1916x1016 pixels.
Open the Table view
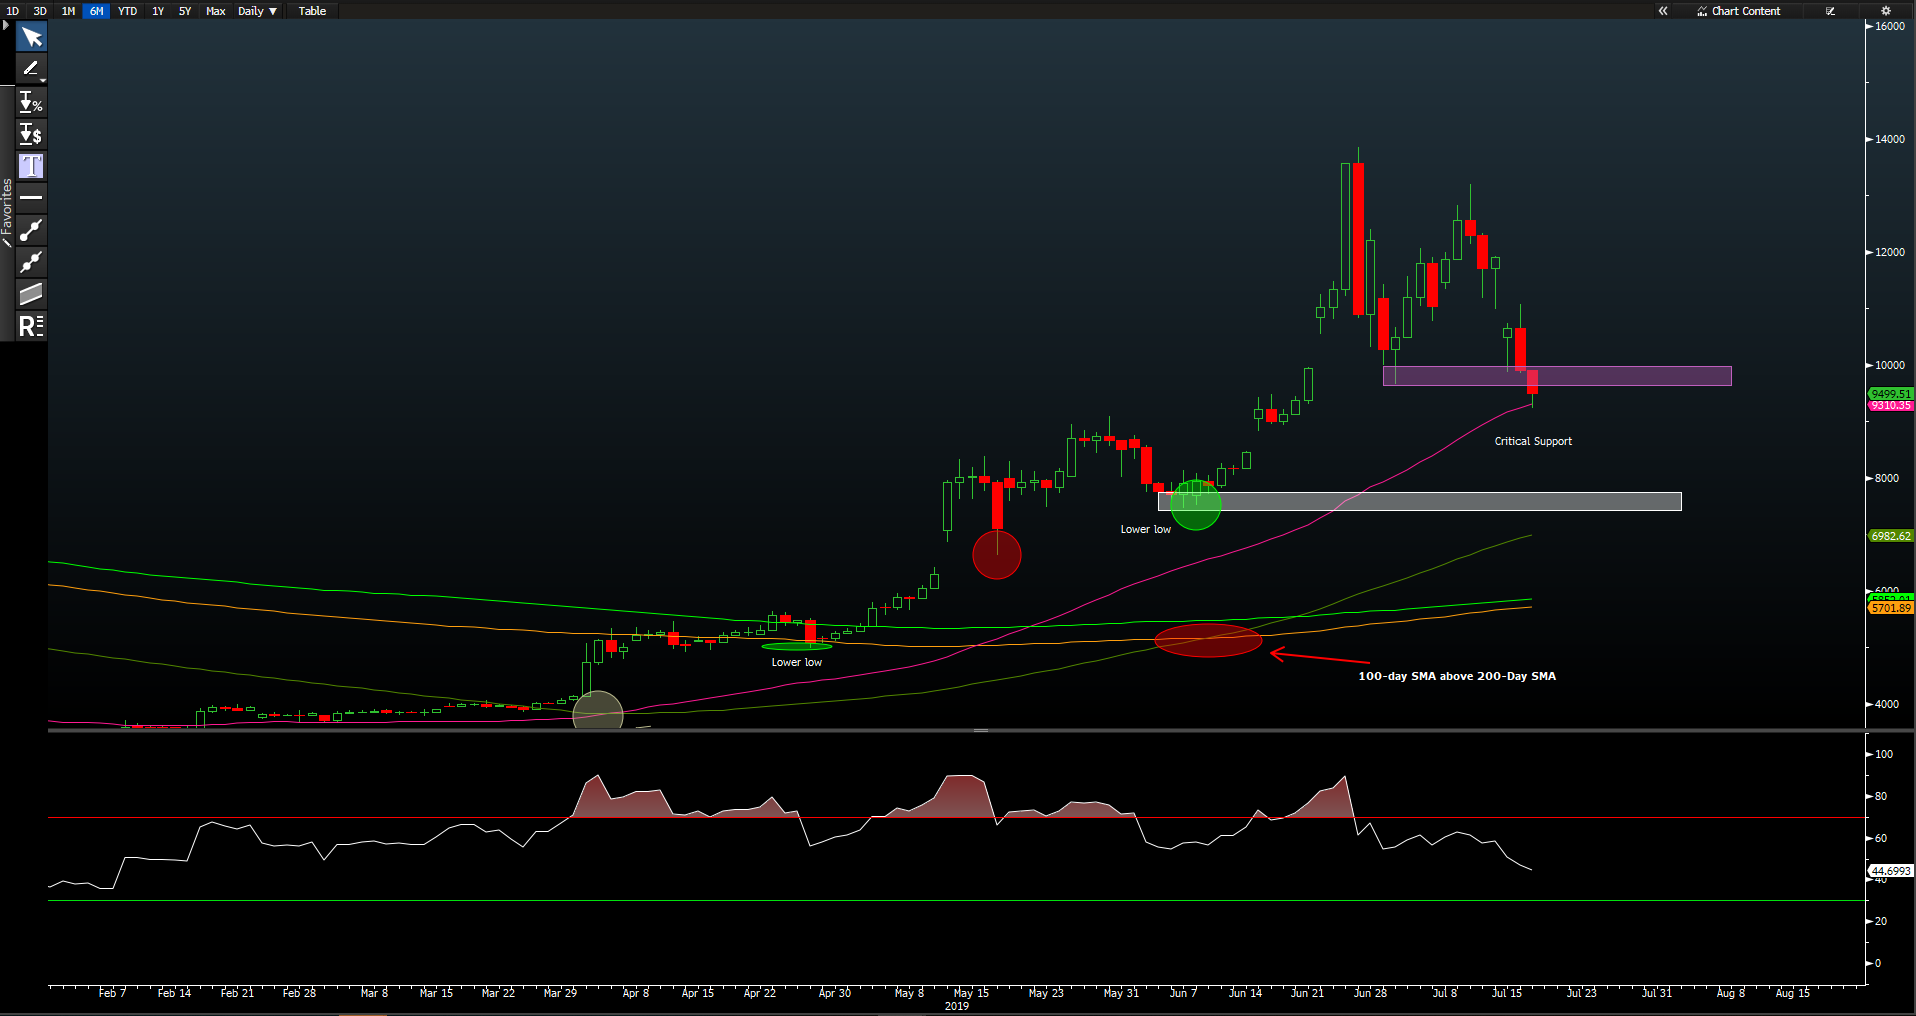[312, 11]
